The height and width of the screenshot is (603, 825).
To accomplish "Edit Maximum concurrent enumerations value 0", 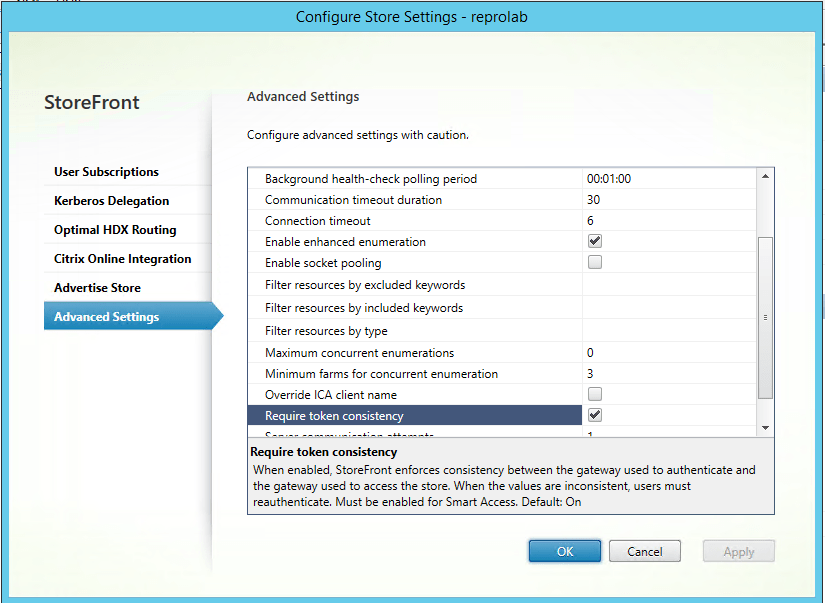I will 669,353.
